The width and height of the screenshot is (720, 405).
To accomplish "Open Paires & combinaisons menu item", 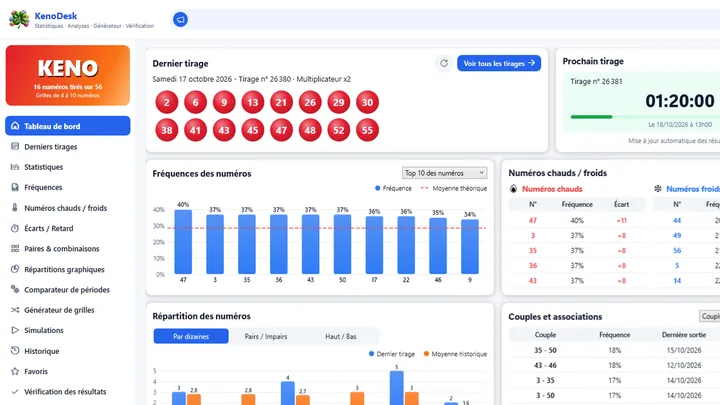I will pos(68,248).
